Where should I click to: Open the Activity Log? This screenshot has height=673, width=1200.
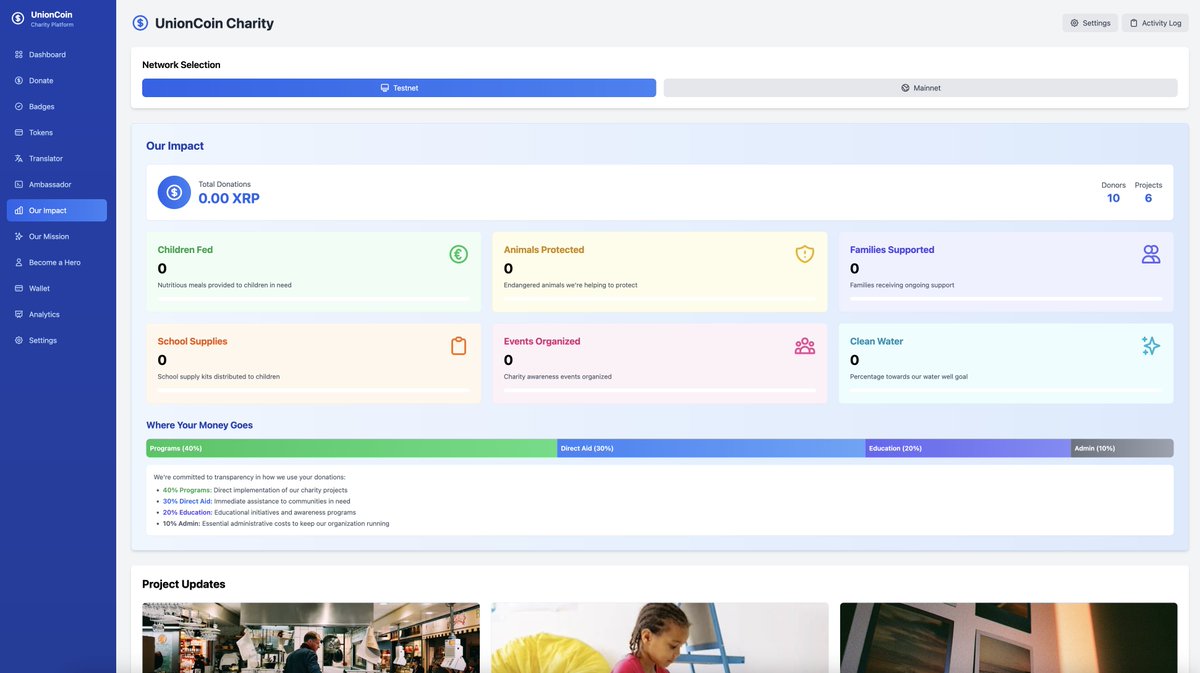click(1155, 23)
